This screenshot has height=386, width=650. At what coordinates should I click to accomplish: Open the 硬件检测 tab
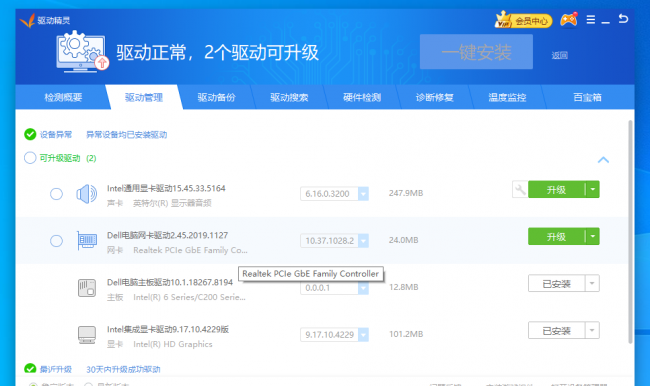tap(362, 97)
